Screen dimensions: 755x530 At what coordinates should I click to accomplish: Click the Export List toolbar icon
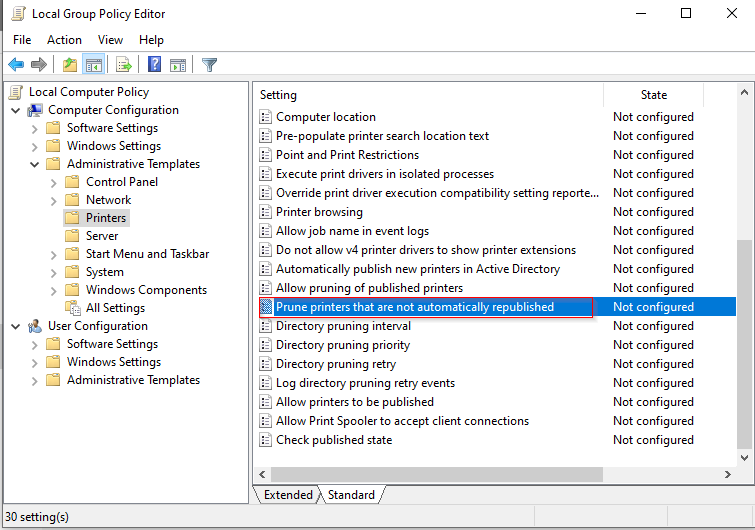click(124, 65)
